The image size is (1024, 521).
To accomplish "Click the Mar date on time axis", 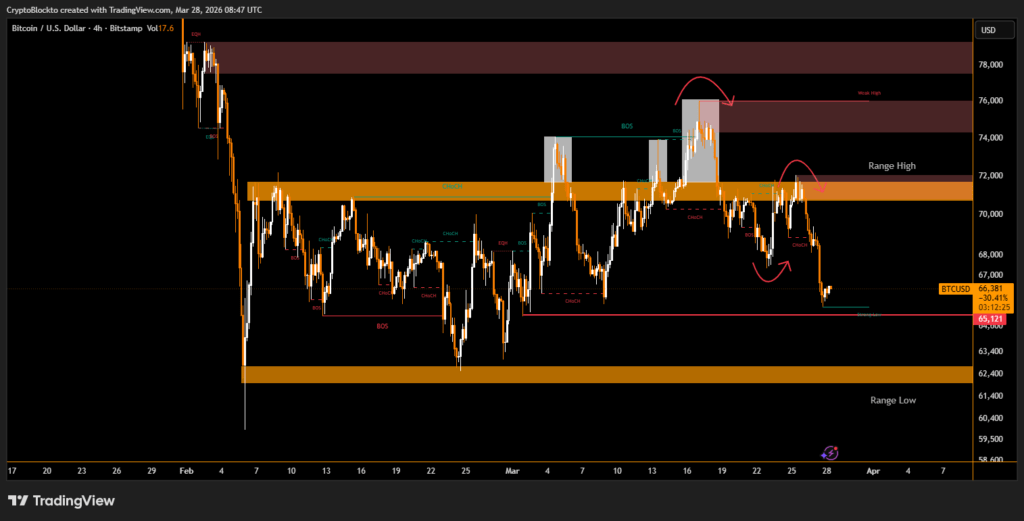I will (x=513, y=468).
